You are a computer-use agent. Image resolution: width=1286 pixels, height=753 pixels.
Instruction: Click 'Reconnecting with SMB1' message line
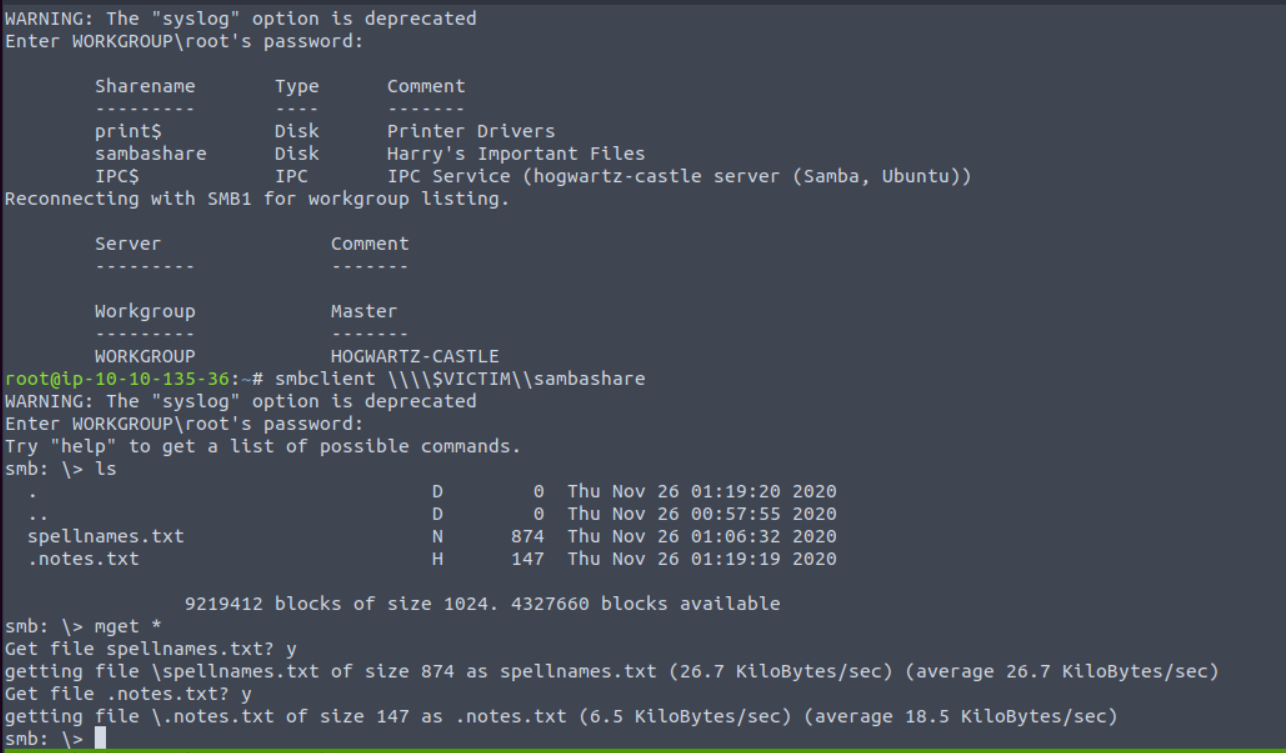tap(257, 198)
